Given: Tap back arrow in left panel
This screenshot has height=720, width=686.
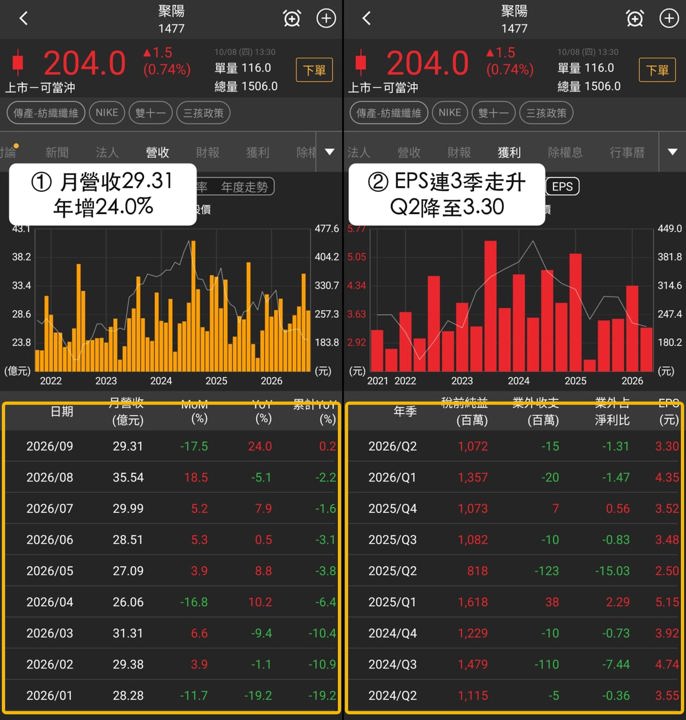Looking at the screenshot, I should coord(24,18).
